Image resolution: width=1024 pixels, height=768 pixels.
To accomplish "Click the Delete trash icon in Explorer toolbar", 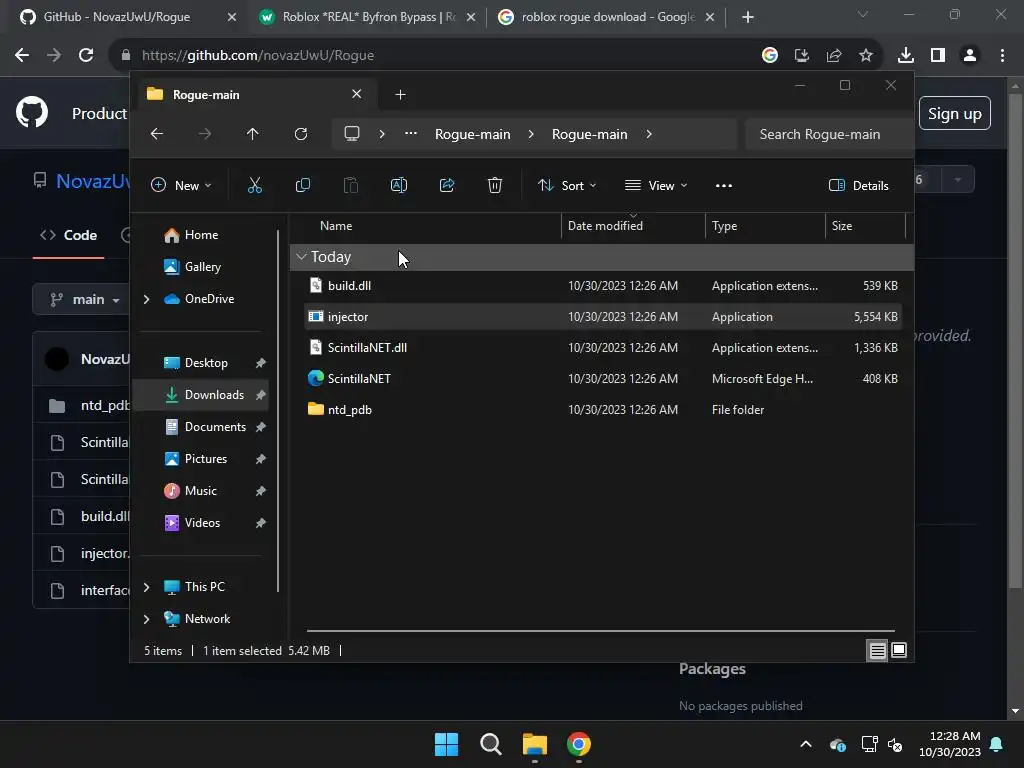I will [x=495, y=185].
